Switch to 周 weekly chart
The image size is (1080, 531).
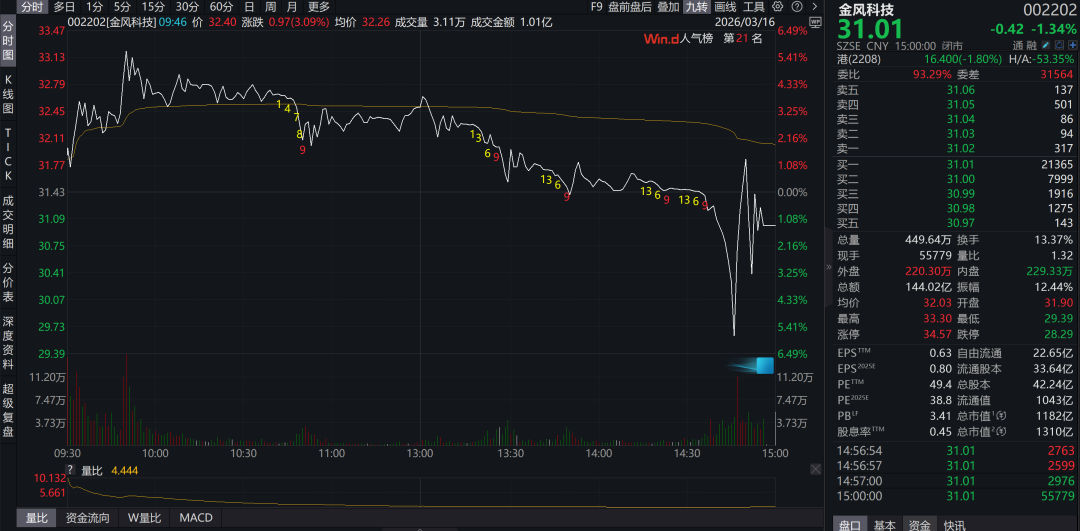(271, 7)
